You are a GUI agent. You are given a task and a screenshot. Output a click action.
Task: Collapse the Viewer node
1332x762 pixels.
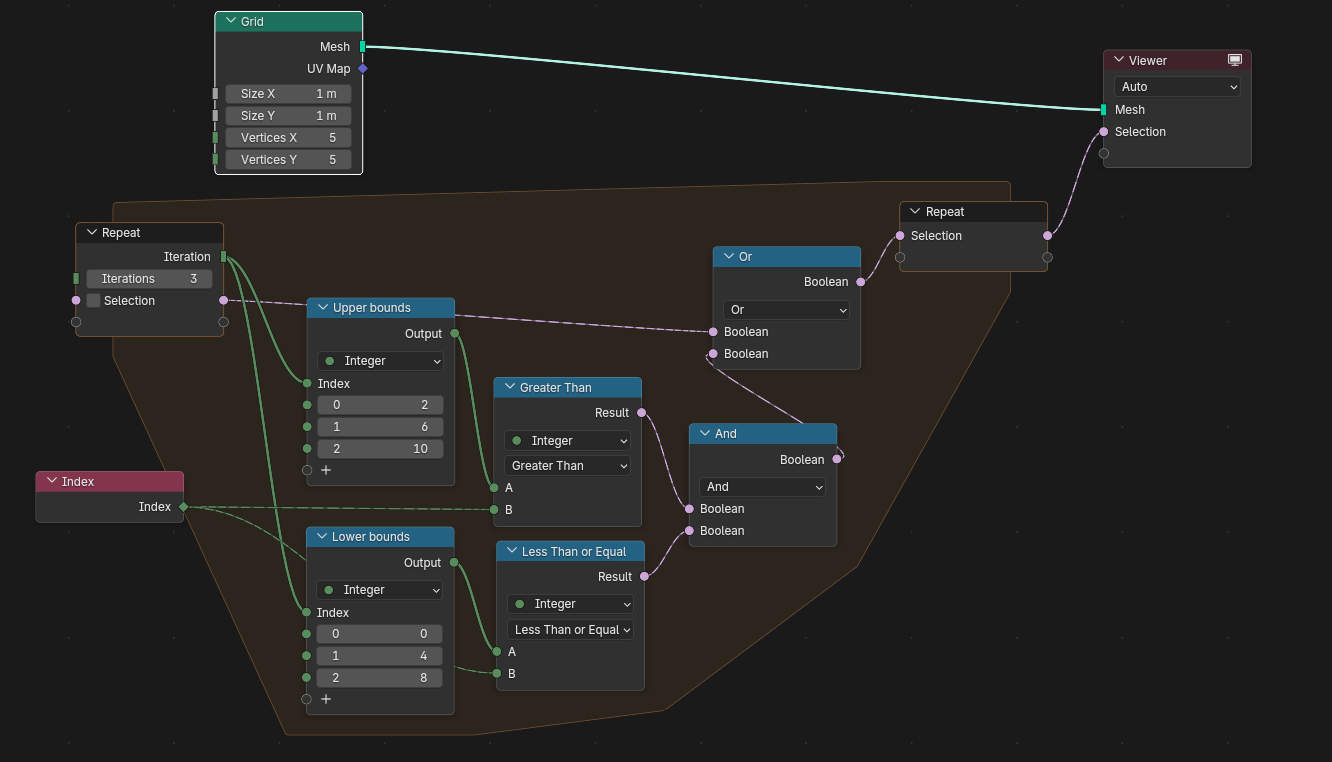[x=1119, y=60]
